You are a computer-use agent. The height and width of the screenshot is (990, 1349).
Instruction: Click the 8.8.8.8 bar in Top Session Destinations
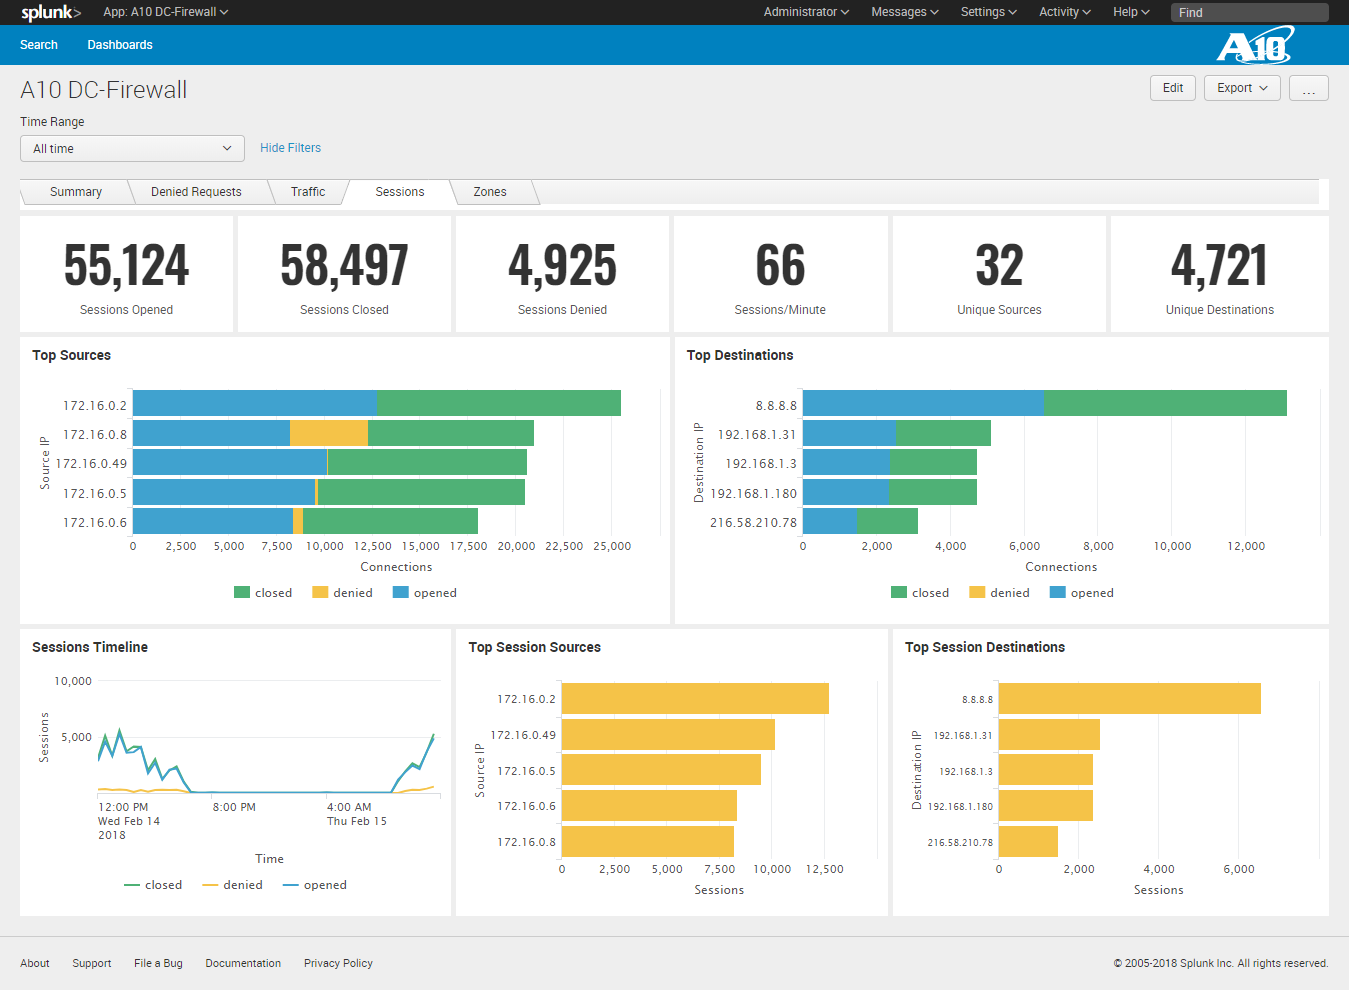point(1130,698)
